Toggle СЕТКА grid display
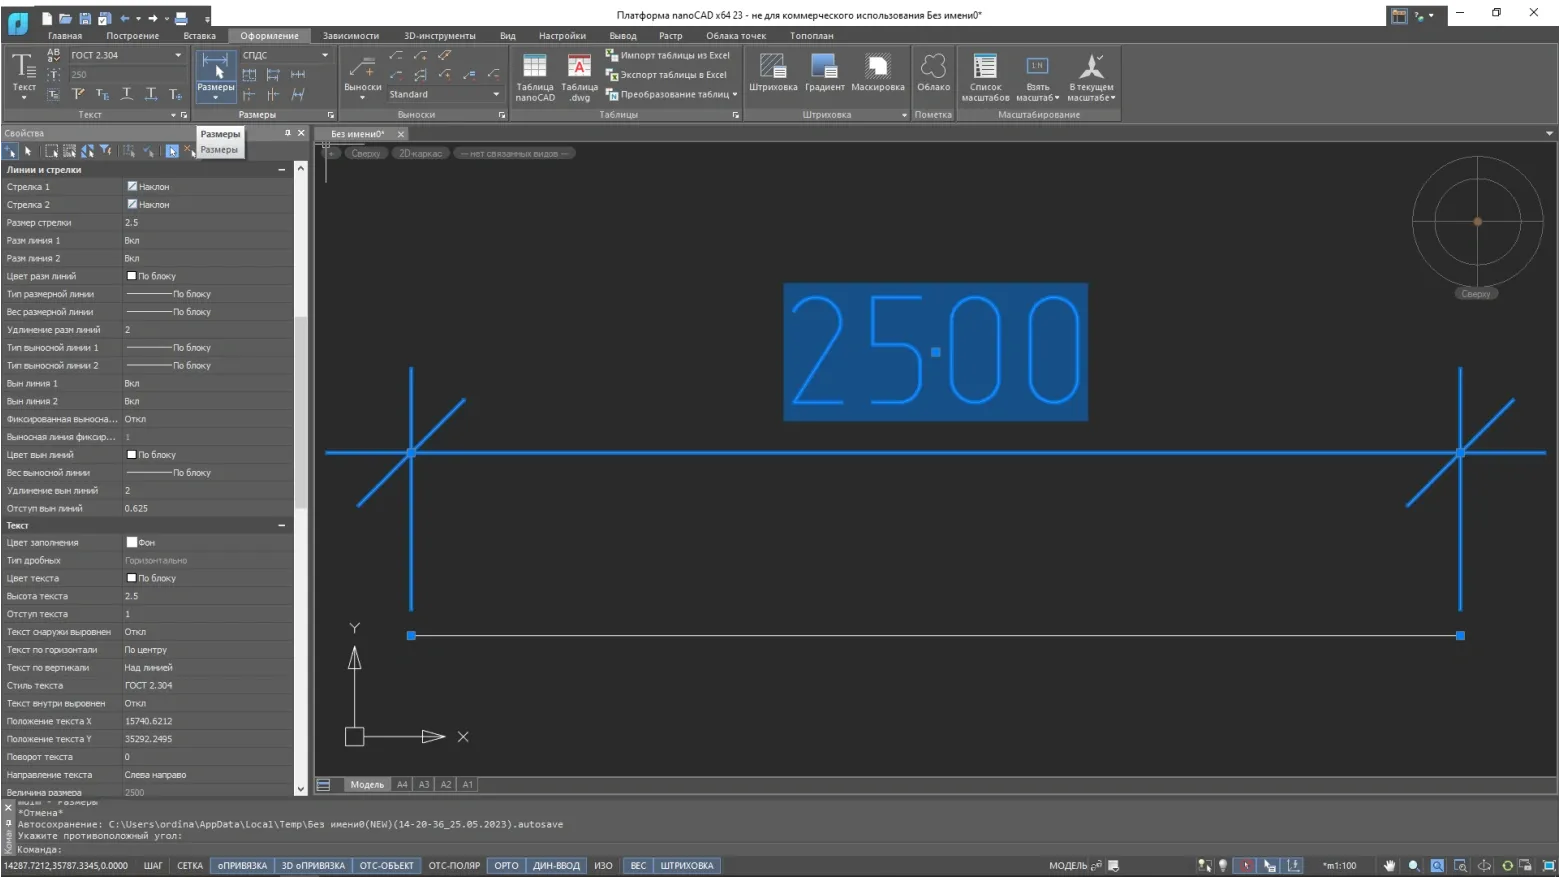The height and width of the screenshot is (877, 1560). pos(190,866)
